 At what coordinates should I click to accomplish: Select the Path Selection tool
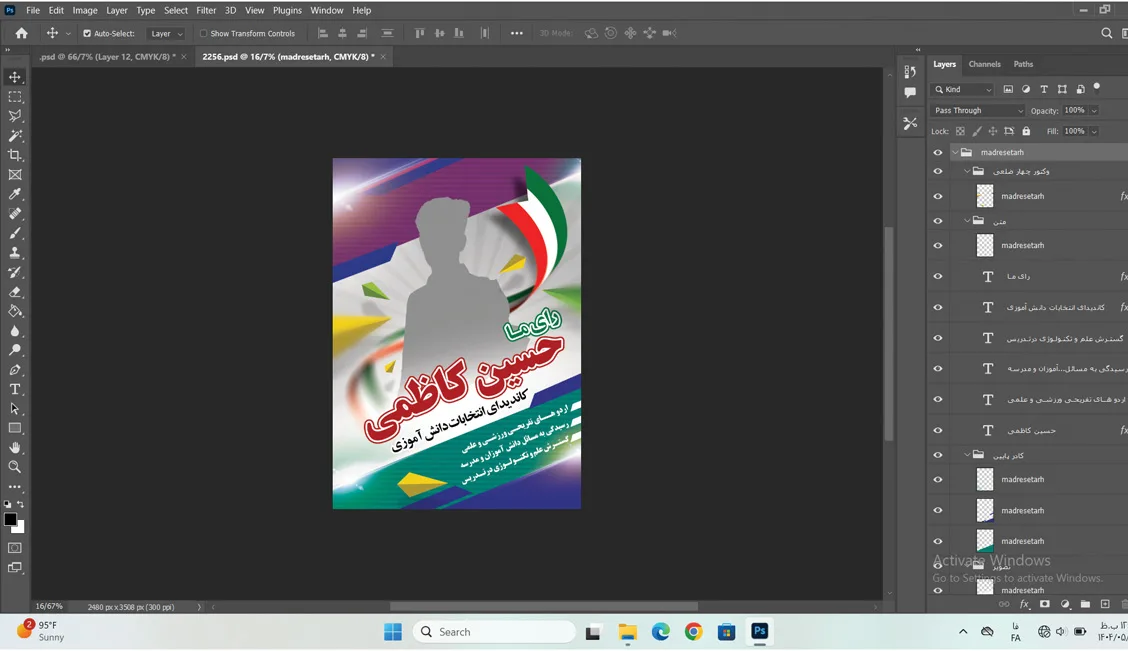14,408
